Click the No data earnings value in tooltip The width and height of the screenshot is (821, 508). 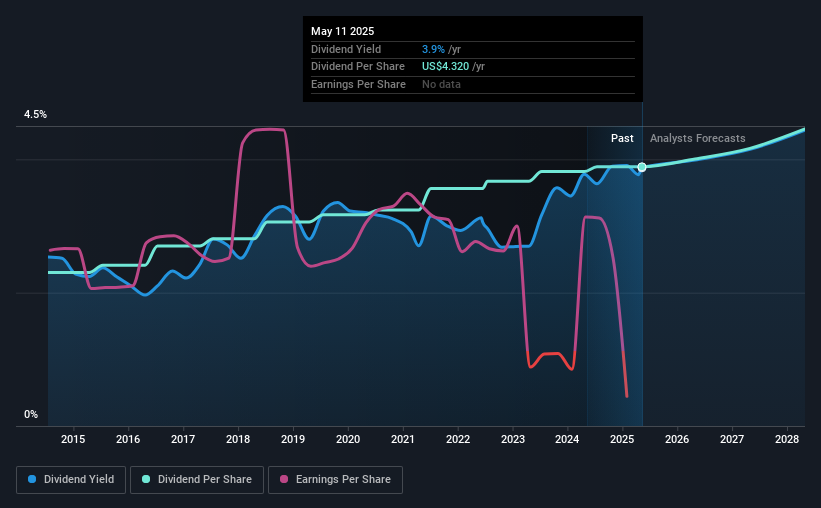tap(441, 84)
